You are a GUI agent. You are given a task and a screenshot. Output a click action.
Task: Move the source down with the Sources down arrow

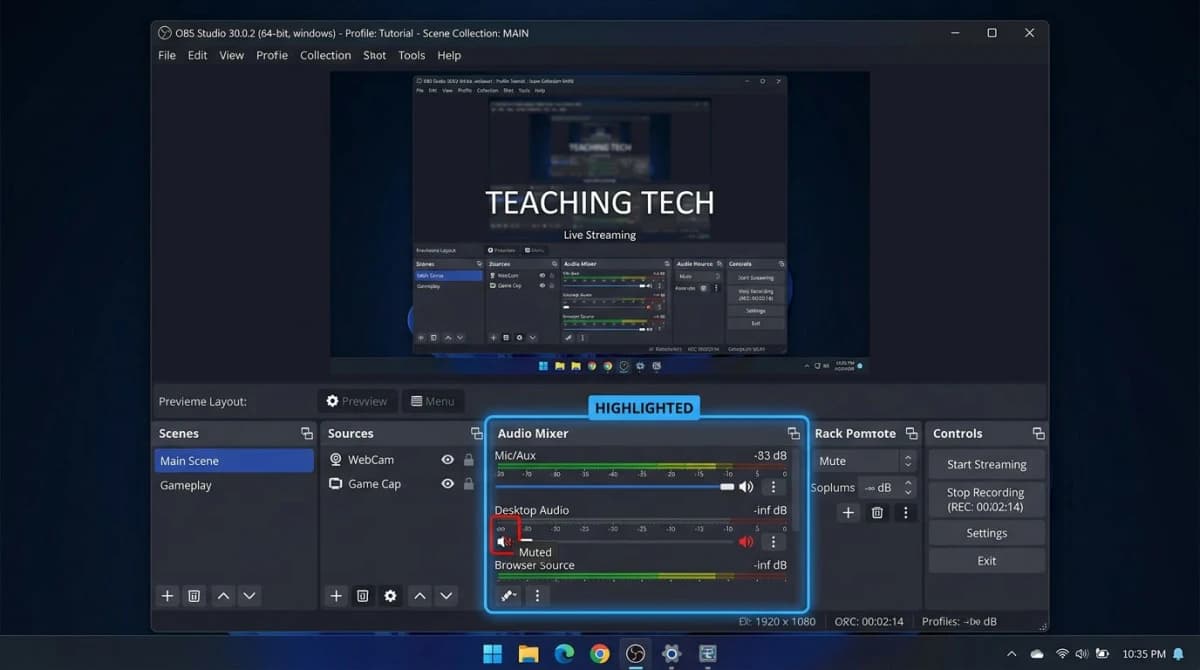446,596
